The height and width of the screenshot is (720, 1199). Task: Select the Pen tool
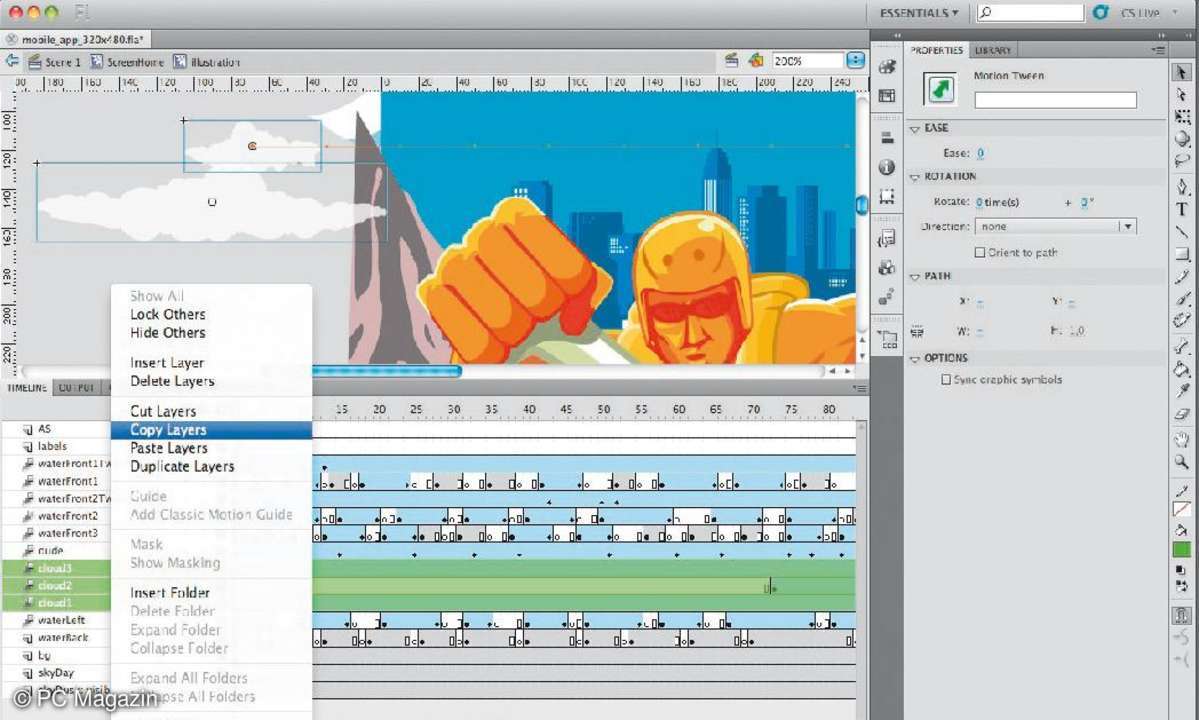tap(1182, 187)
